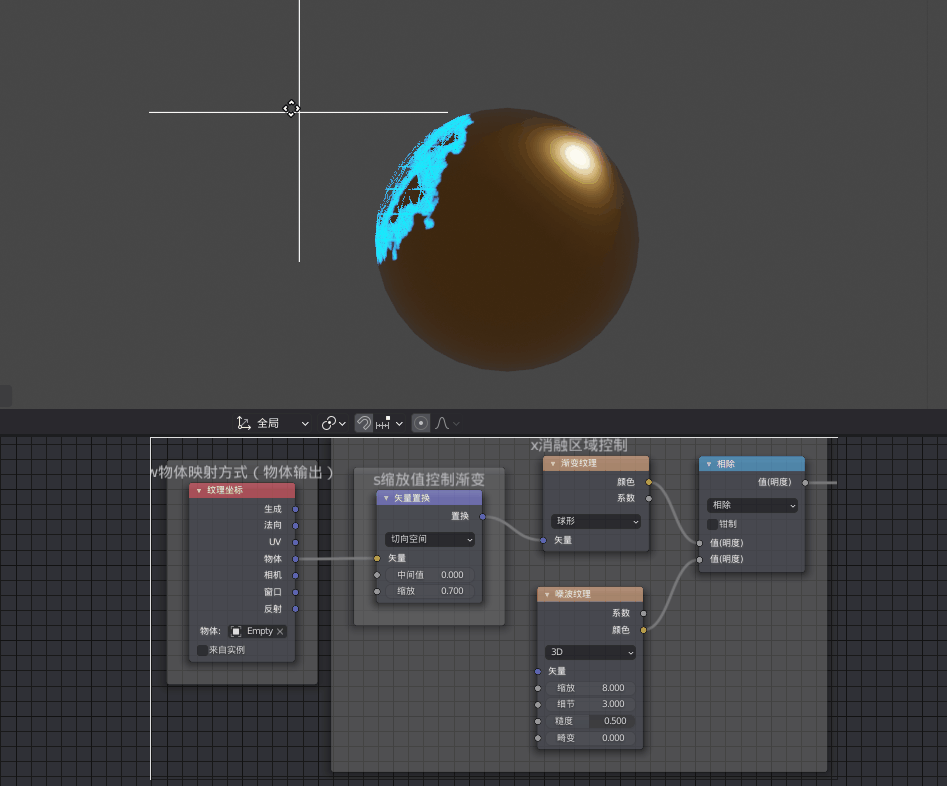Image resolution: width=947 pixels, height=786 pixels.
Task: Click the 置换 output socket
Action: pos(483,517)
